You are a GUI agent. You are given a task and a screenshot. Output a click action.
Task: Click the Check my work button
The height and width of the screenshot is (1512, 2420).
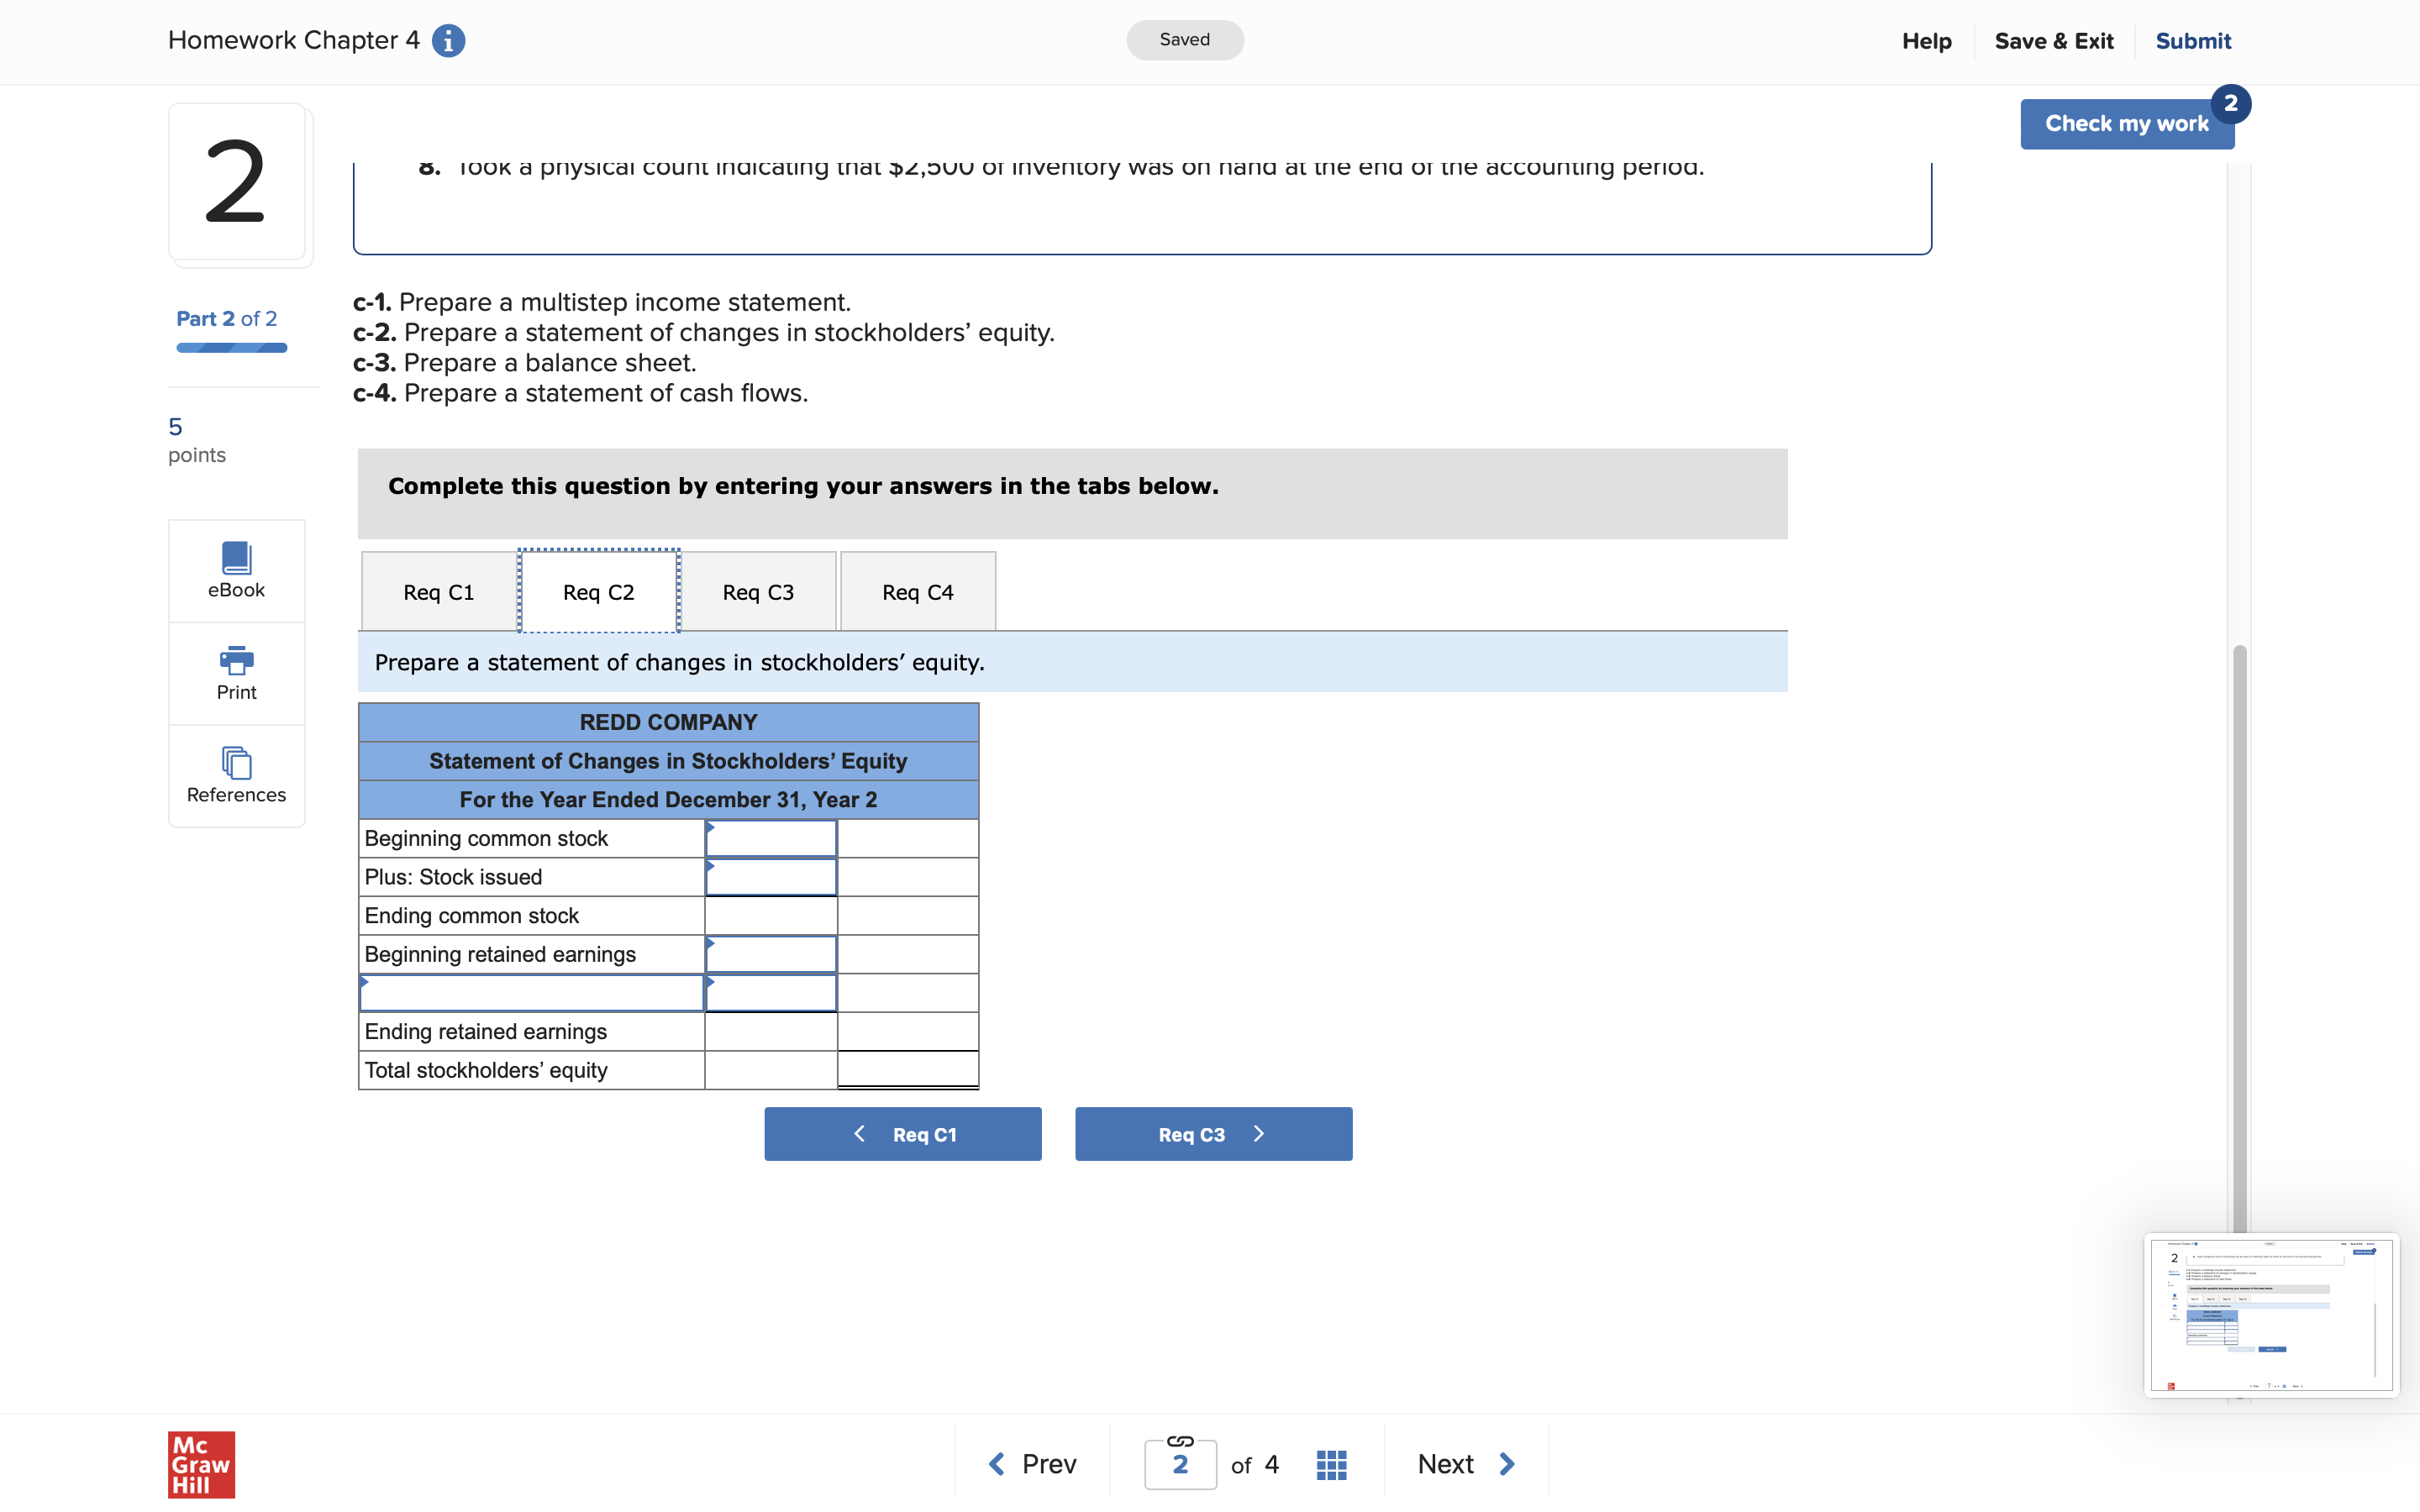tap(2126, 124)
